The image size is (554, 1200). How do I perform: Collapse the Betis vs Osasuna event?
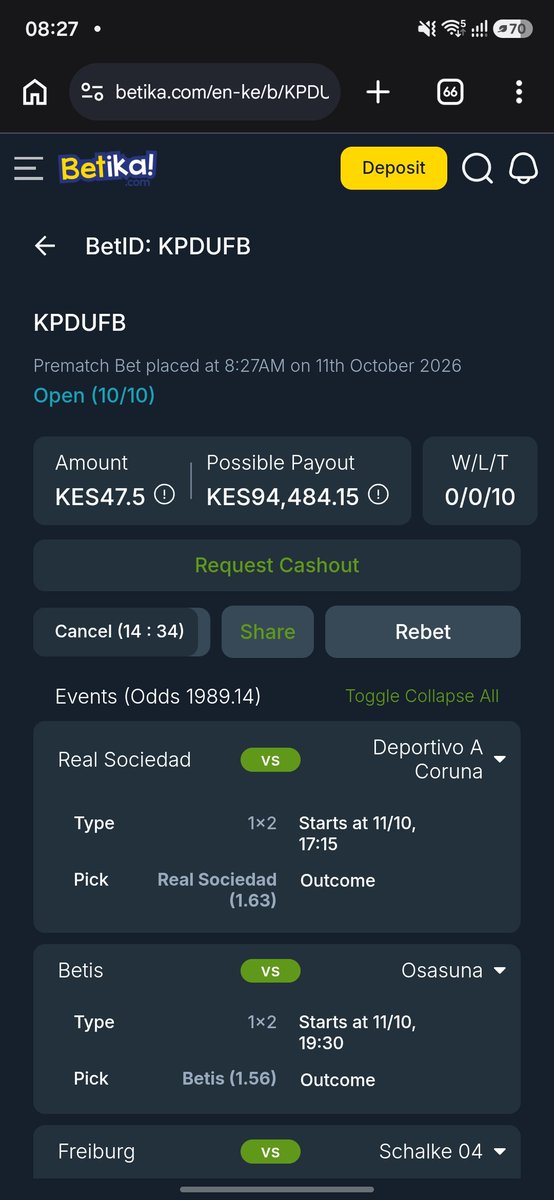(x=500, y=971)
